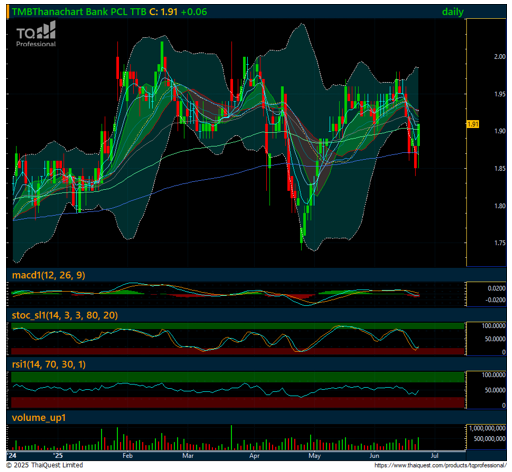
Task: Click the Feb date axis label
Action: point(128,456)
